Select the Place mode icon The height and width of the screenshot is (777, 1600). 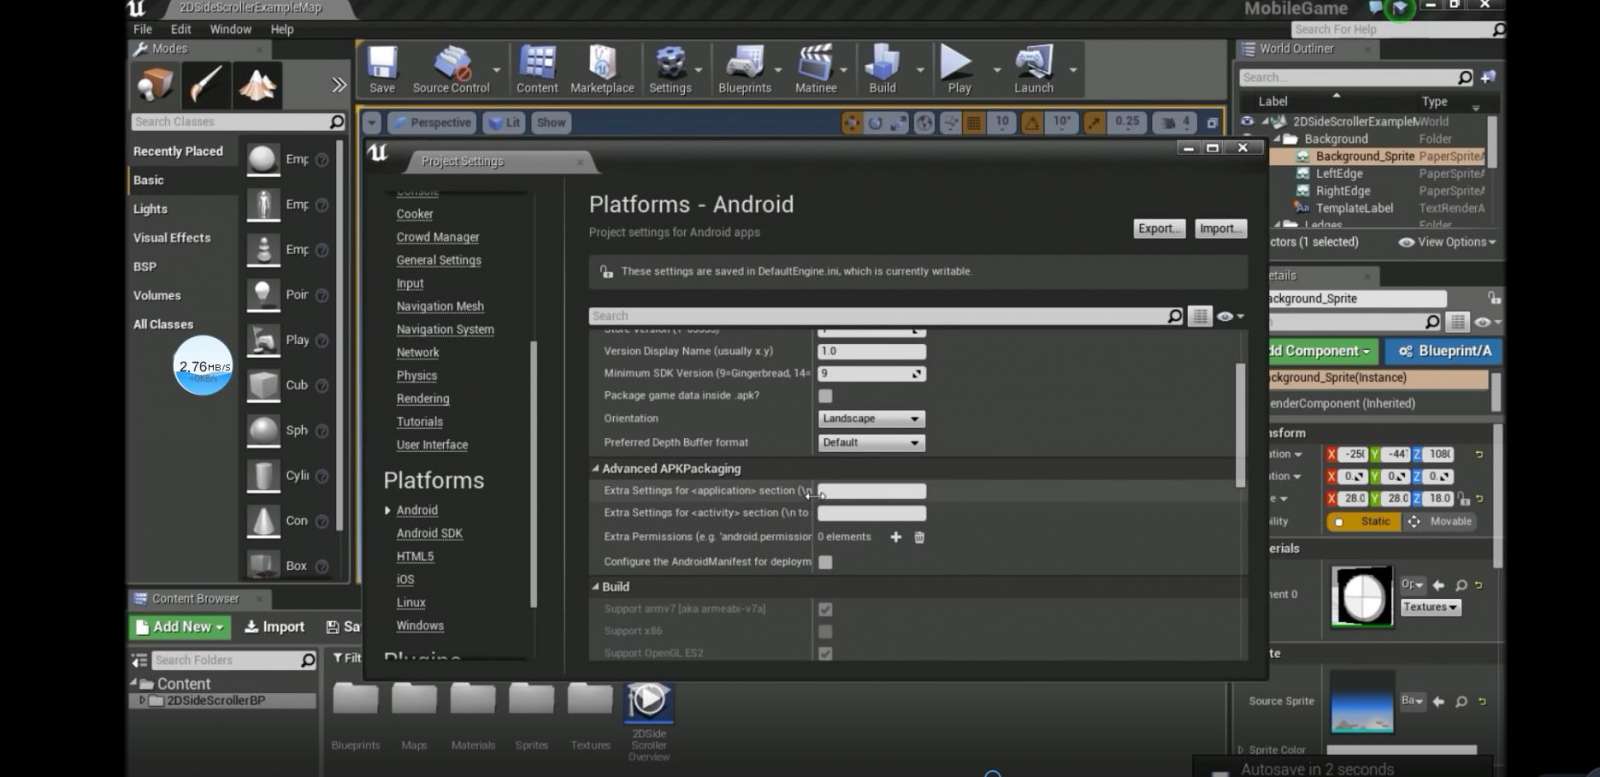point(155,85)
